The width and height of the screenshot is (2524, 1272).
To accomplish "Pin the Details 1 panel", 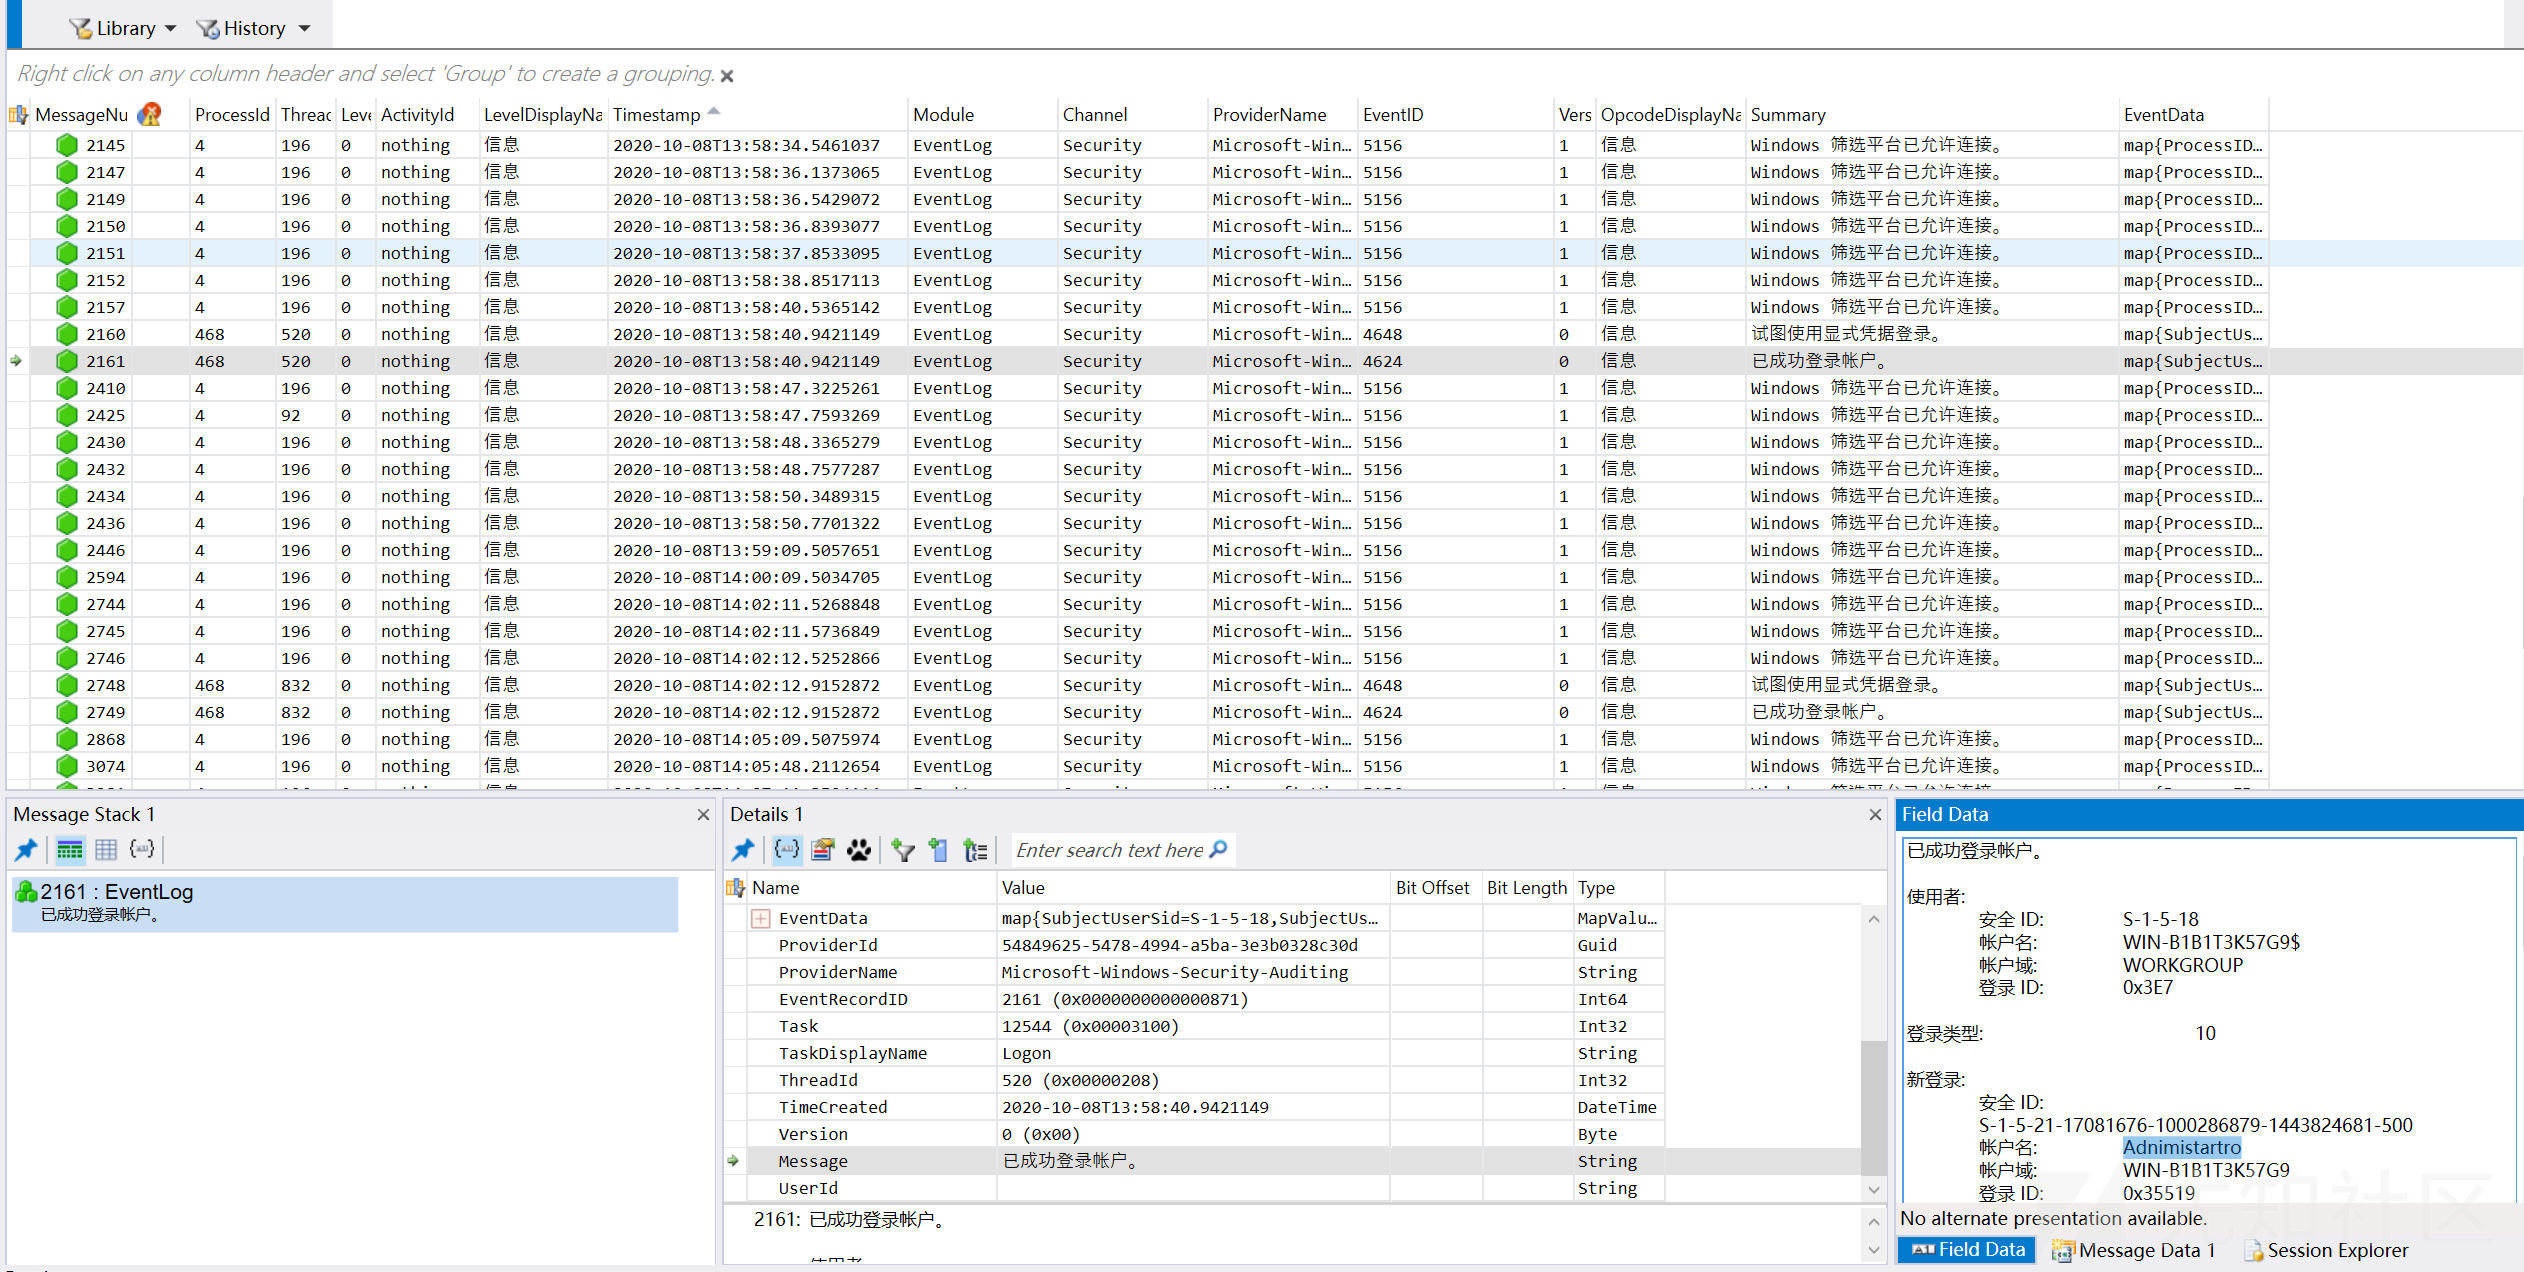I will pyautogui.click(x=743, y=850).
